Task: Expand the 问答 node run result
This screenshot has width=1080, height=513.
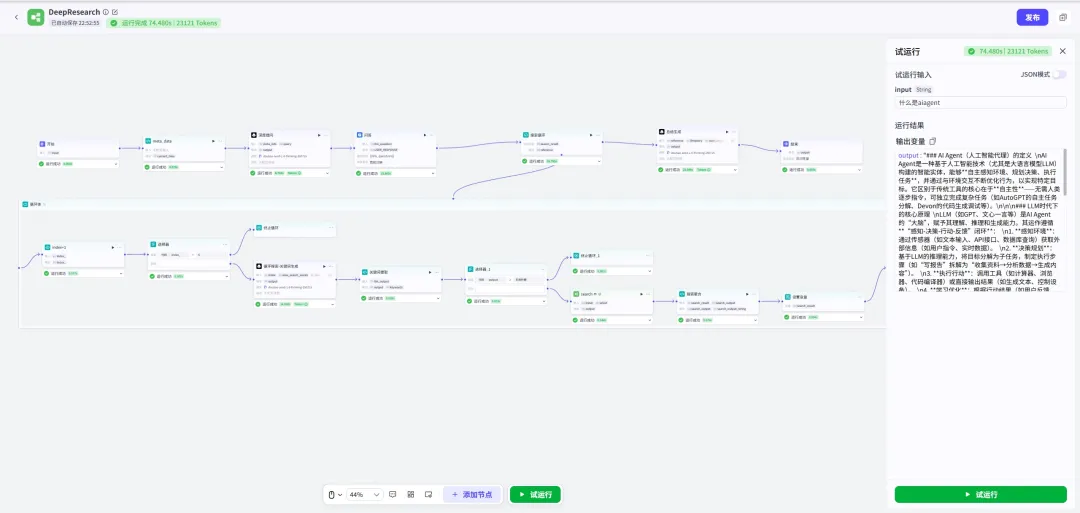Action: click(x=433, y=173)
